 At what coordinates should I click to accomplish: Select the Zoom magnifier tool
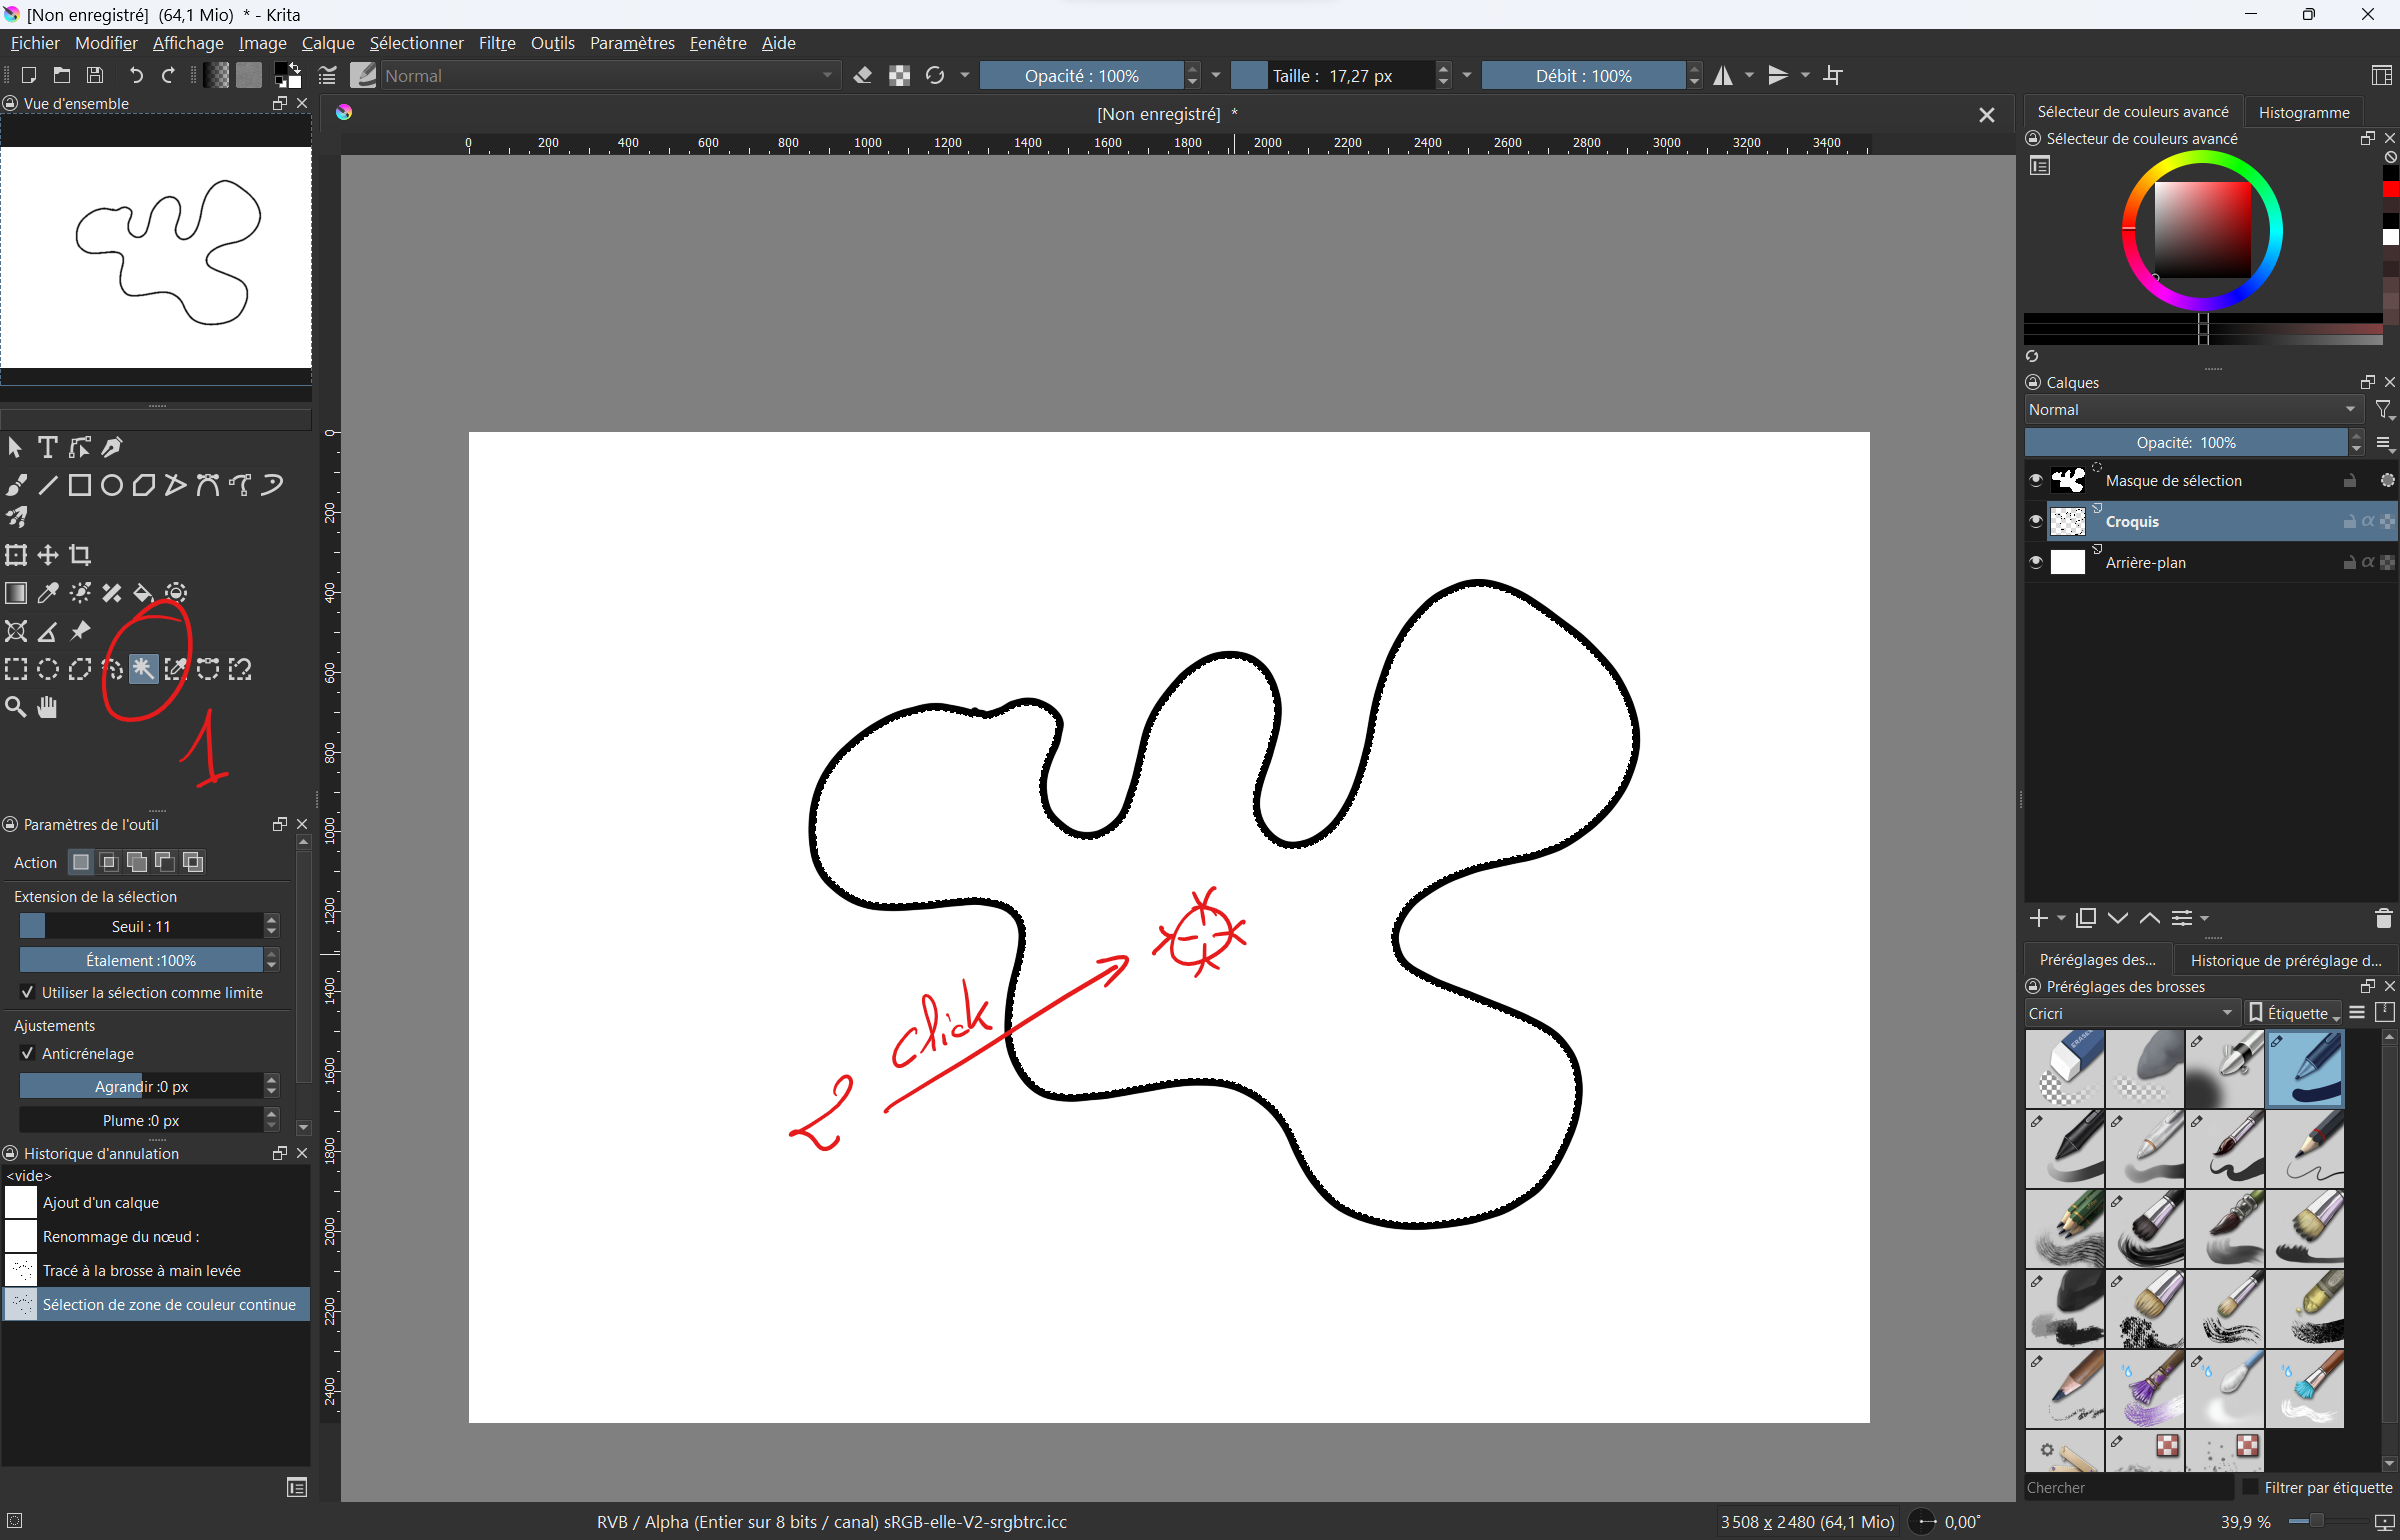(16, 707)
